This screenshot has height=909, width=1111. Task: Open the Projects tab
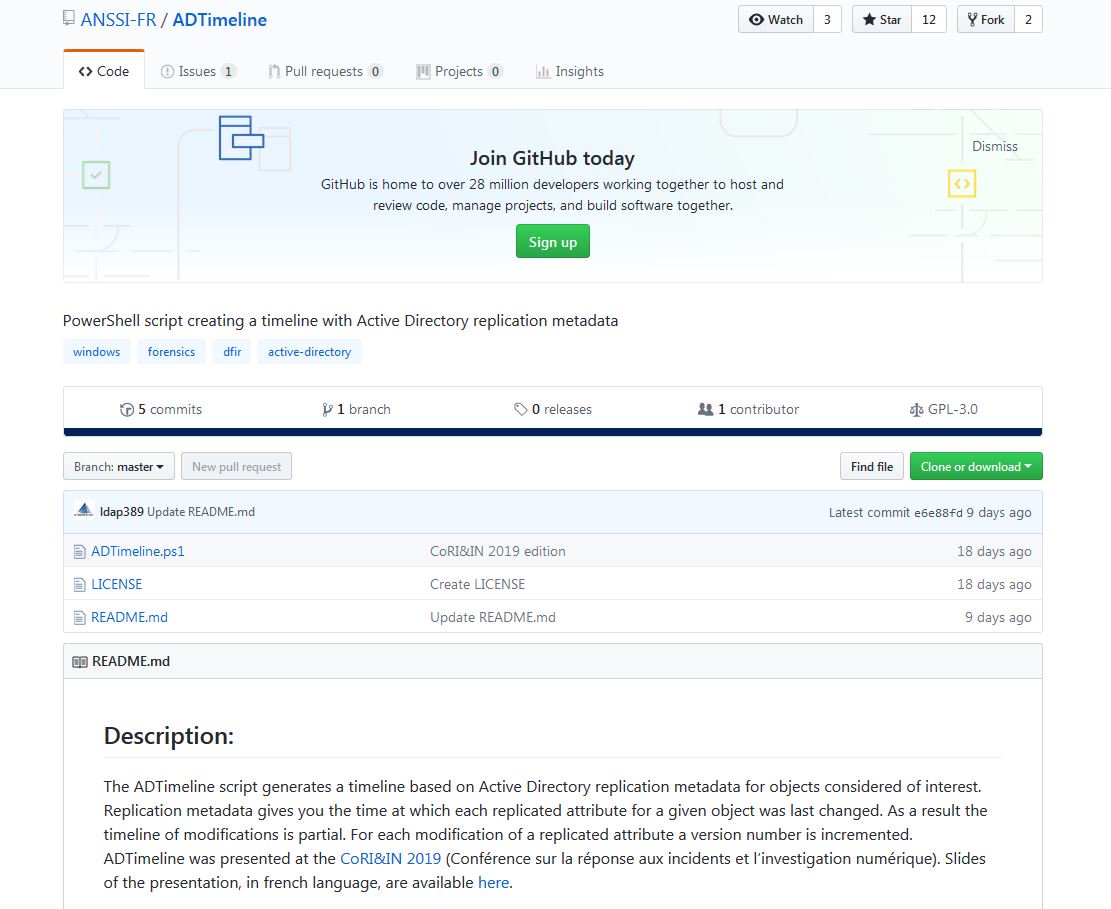pos(459,71)
